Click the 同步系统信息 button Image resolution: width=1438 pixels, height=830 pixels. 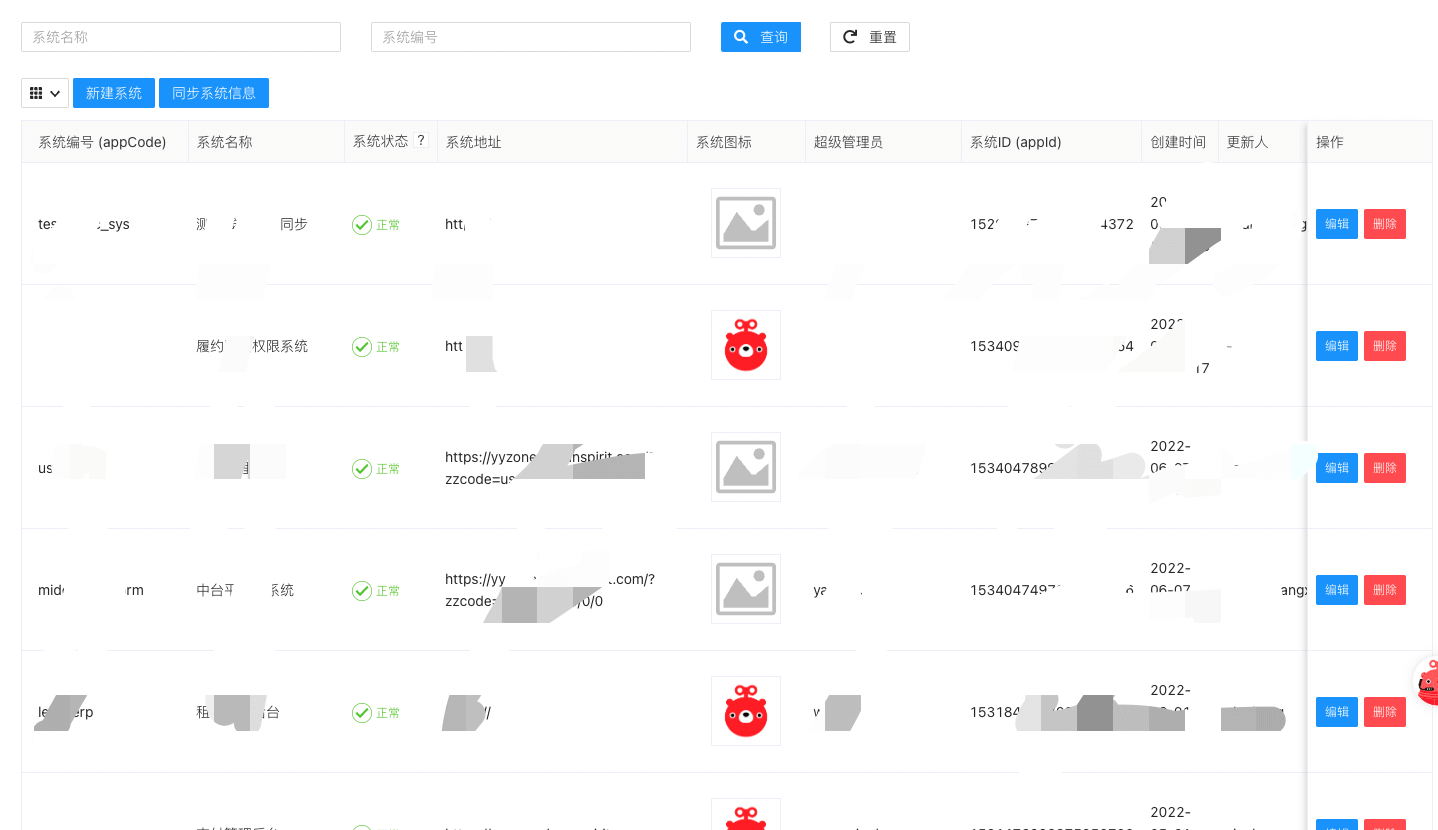[213, 92]
